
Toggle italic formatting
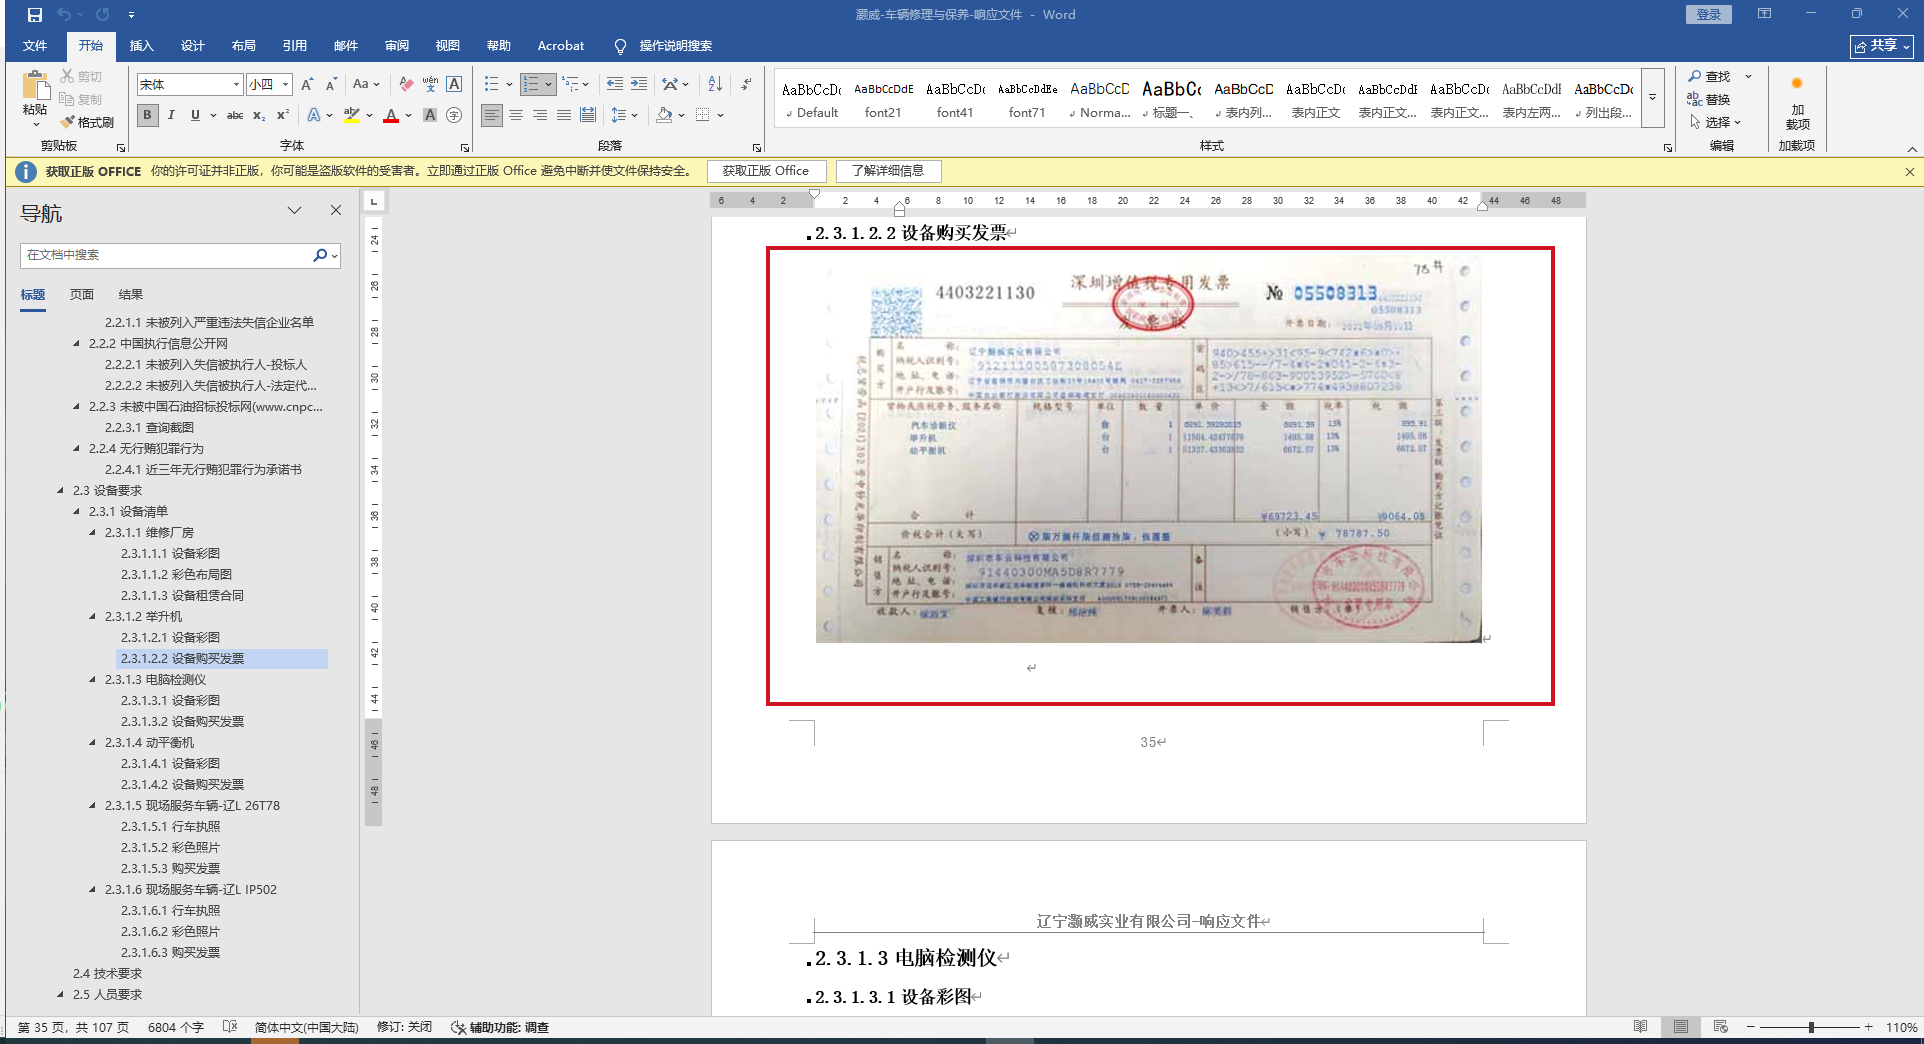(171, 115)
